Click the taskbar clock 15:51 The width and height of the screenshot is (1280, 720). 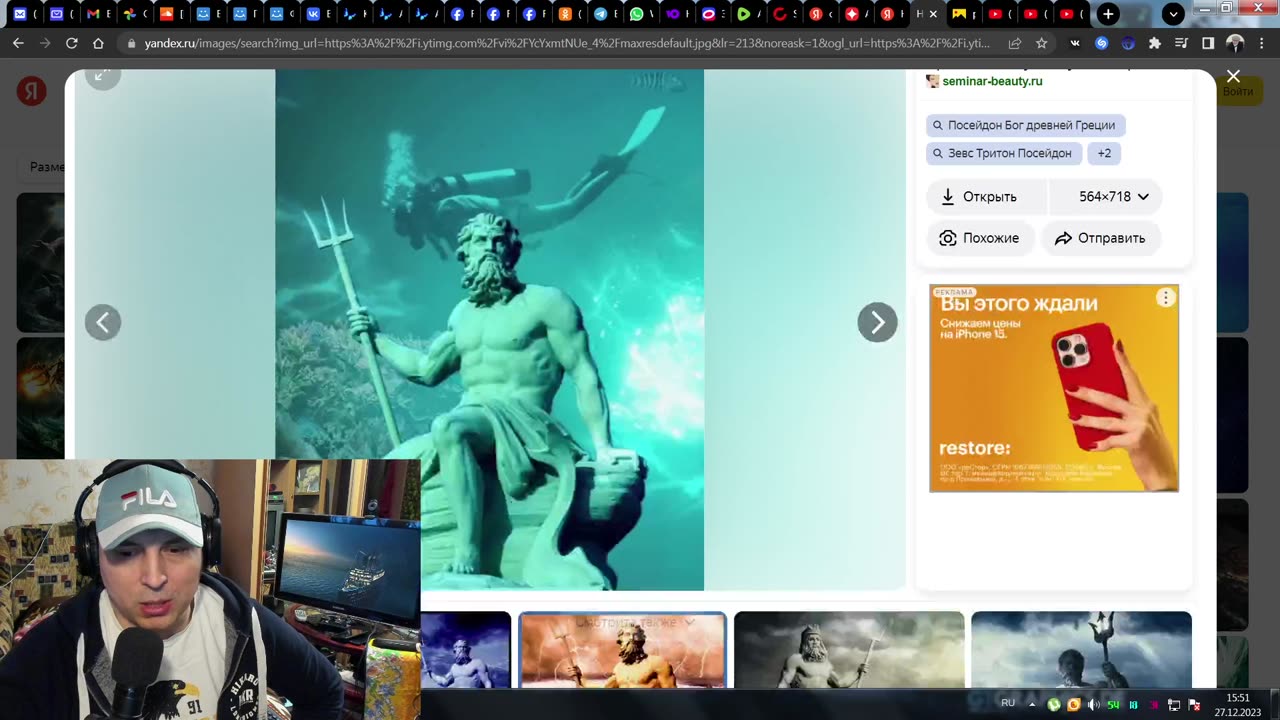pos(1238,698)
